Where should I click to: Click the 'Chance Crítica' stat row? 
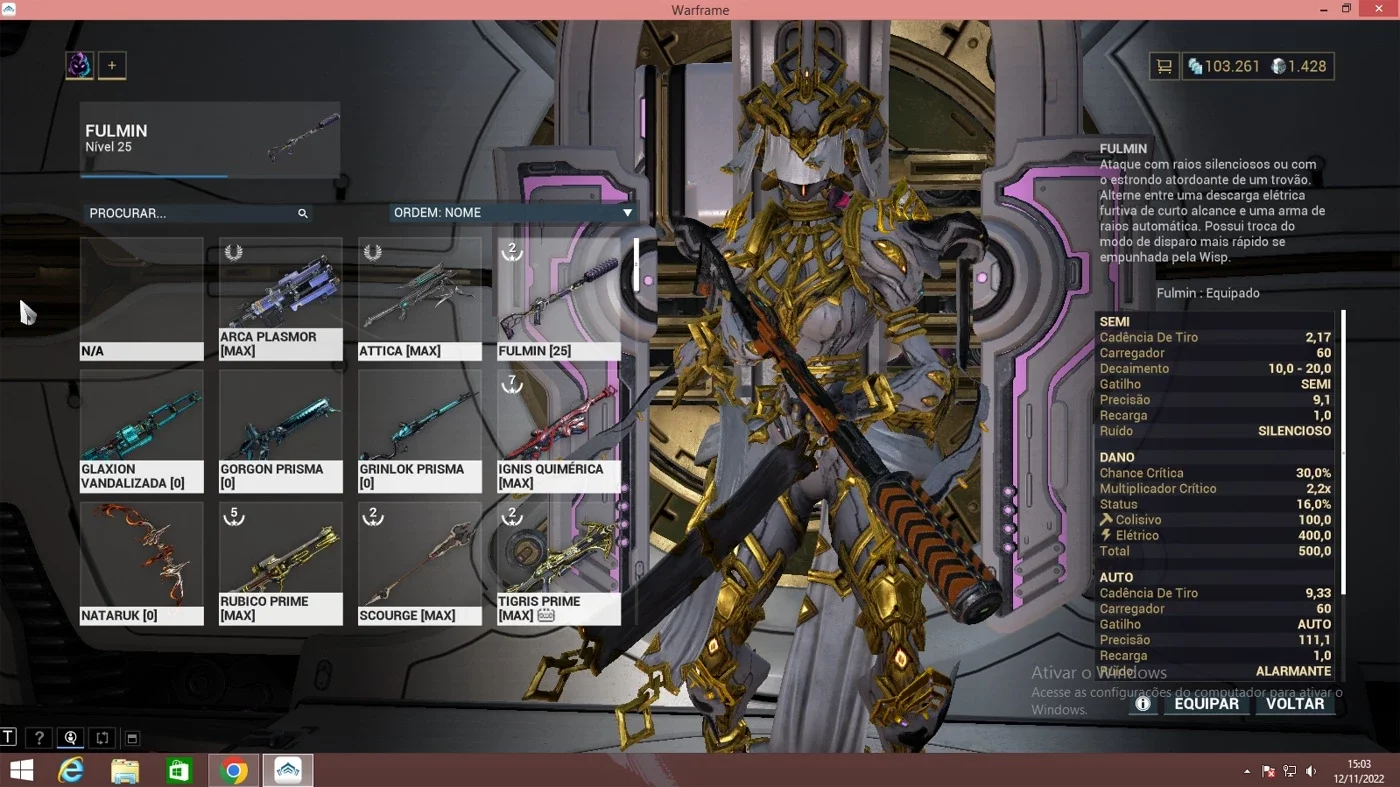pyautogui.click(x=1215, y=473)
